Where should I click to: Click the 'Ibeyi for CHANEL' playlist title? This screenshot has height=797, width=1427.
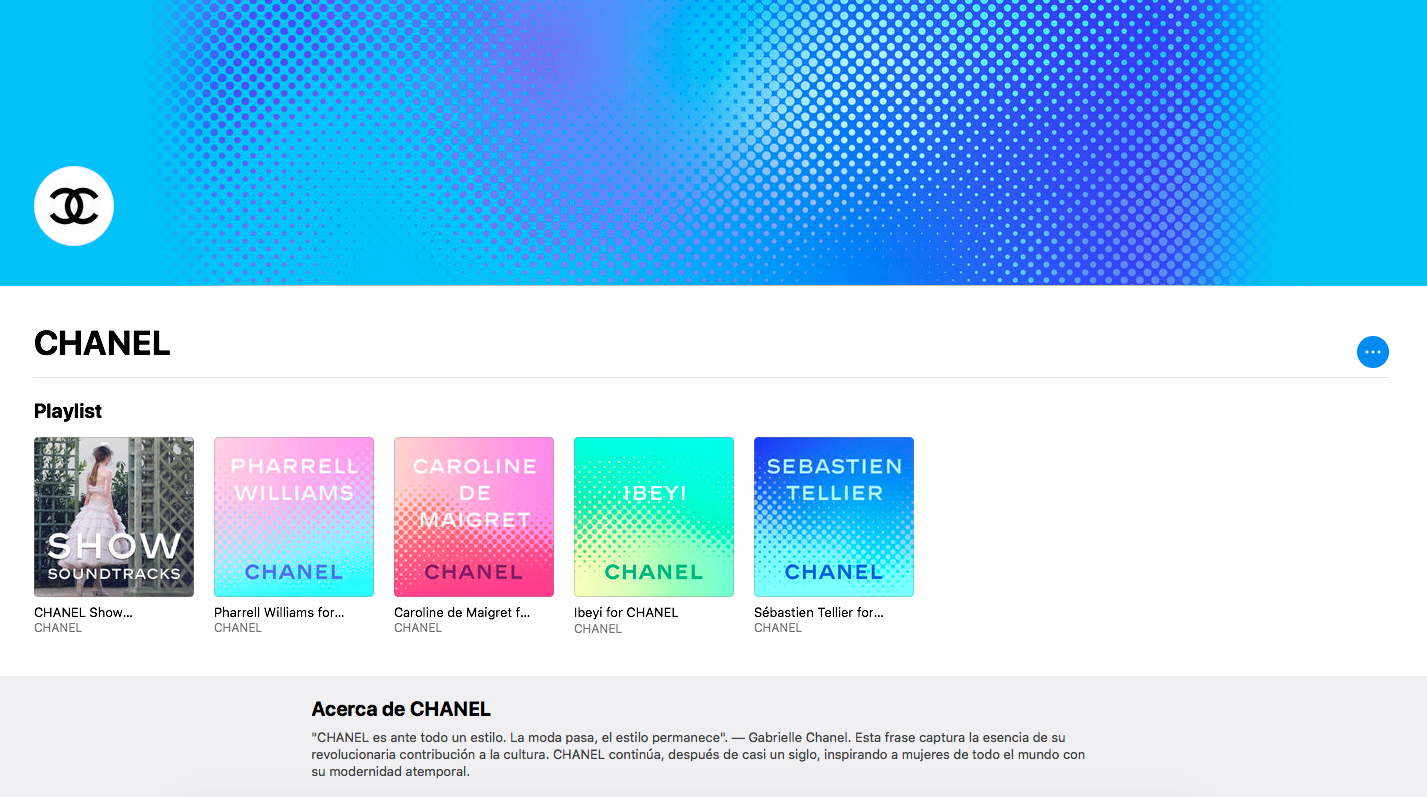626,612
